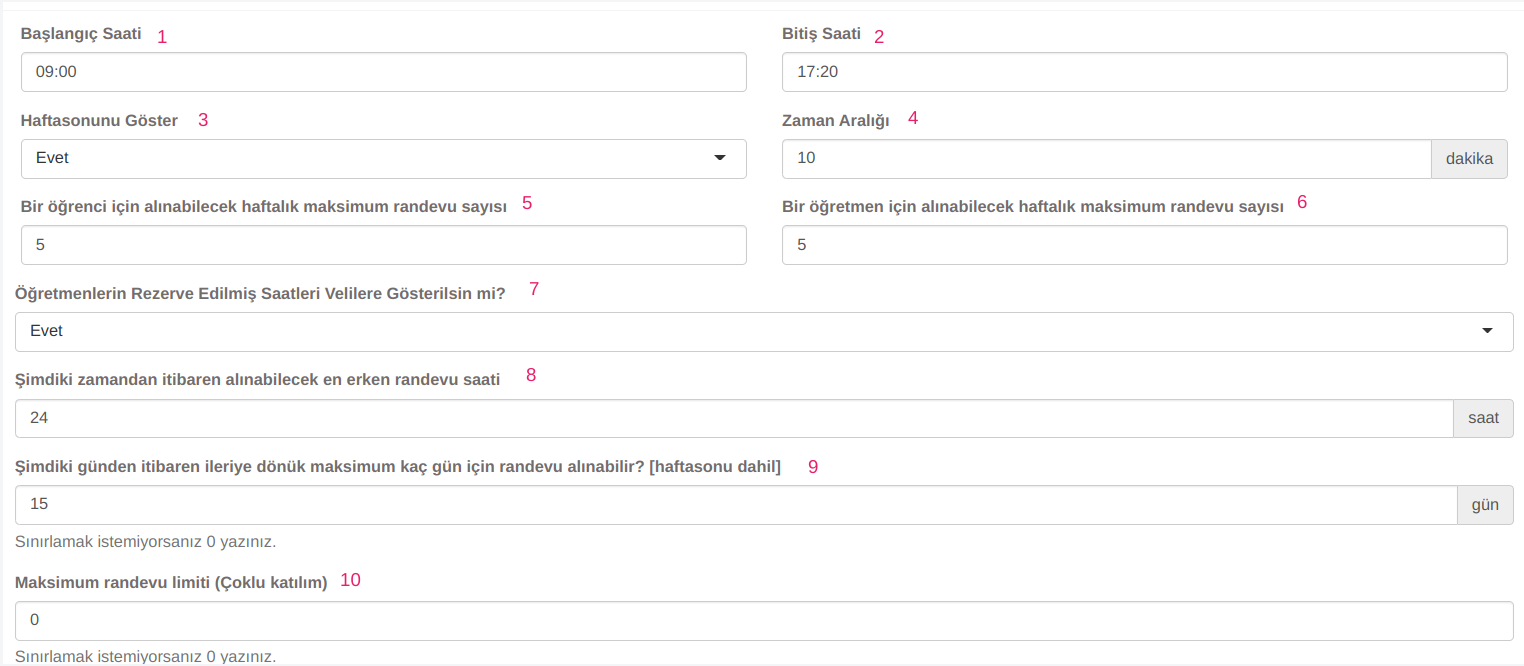The width and height of the screenshot is (1524, 666).
Task: Click the Bitiş Saati field showing 17:20
Action: coord(1144,72)
